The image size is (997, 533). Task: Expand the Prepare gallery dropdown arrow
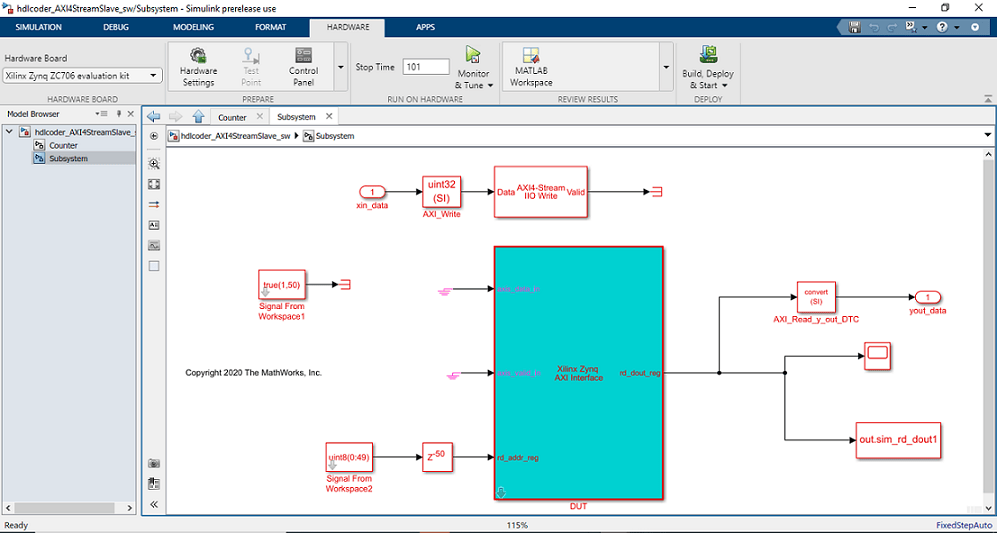(340, 67)
